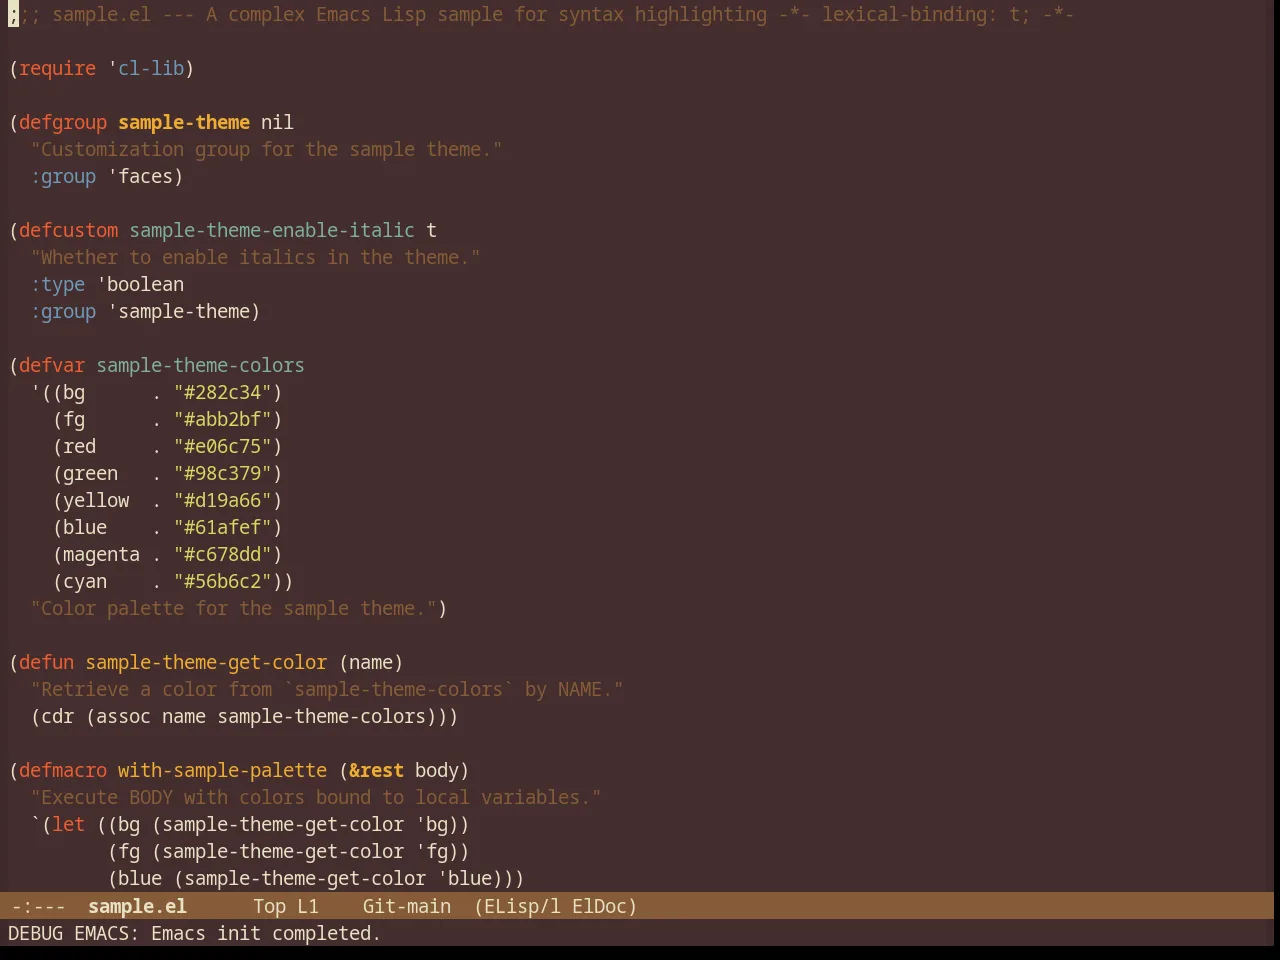Click the docstring 'Customization group for the sample theme.'
The width and height of the screenshot is (1280, 960).
click(x=266, y=149)
